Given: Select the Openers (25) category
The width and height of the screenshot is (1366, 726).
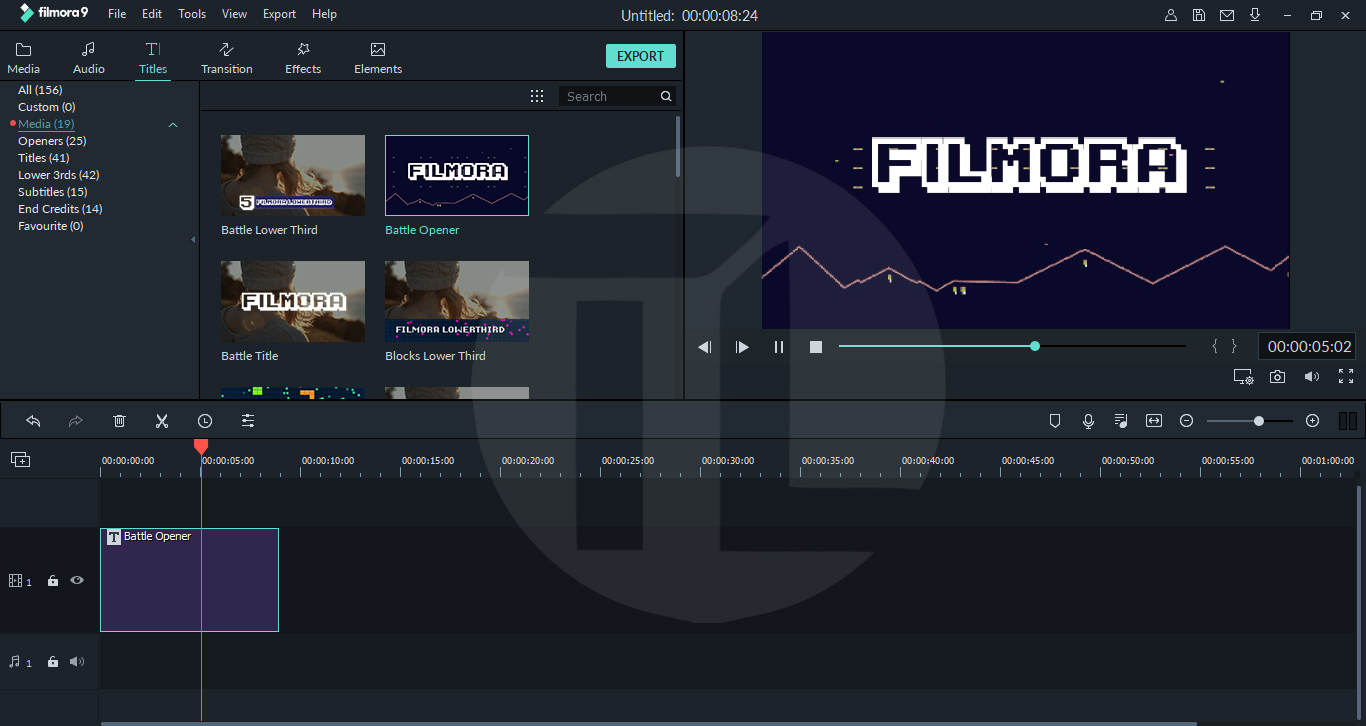Looking at the screenshot, I should 52,141.
